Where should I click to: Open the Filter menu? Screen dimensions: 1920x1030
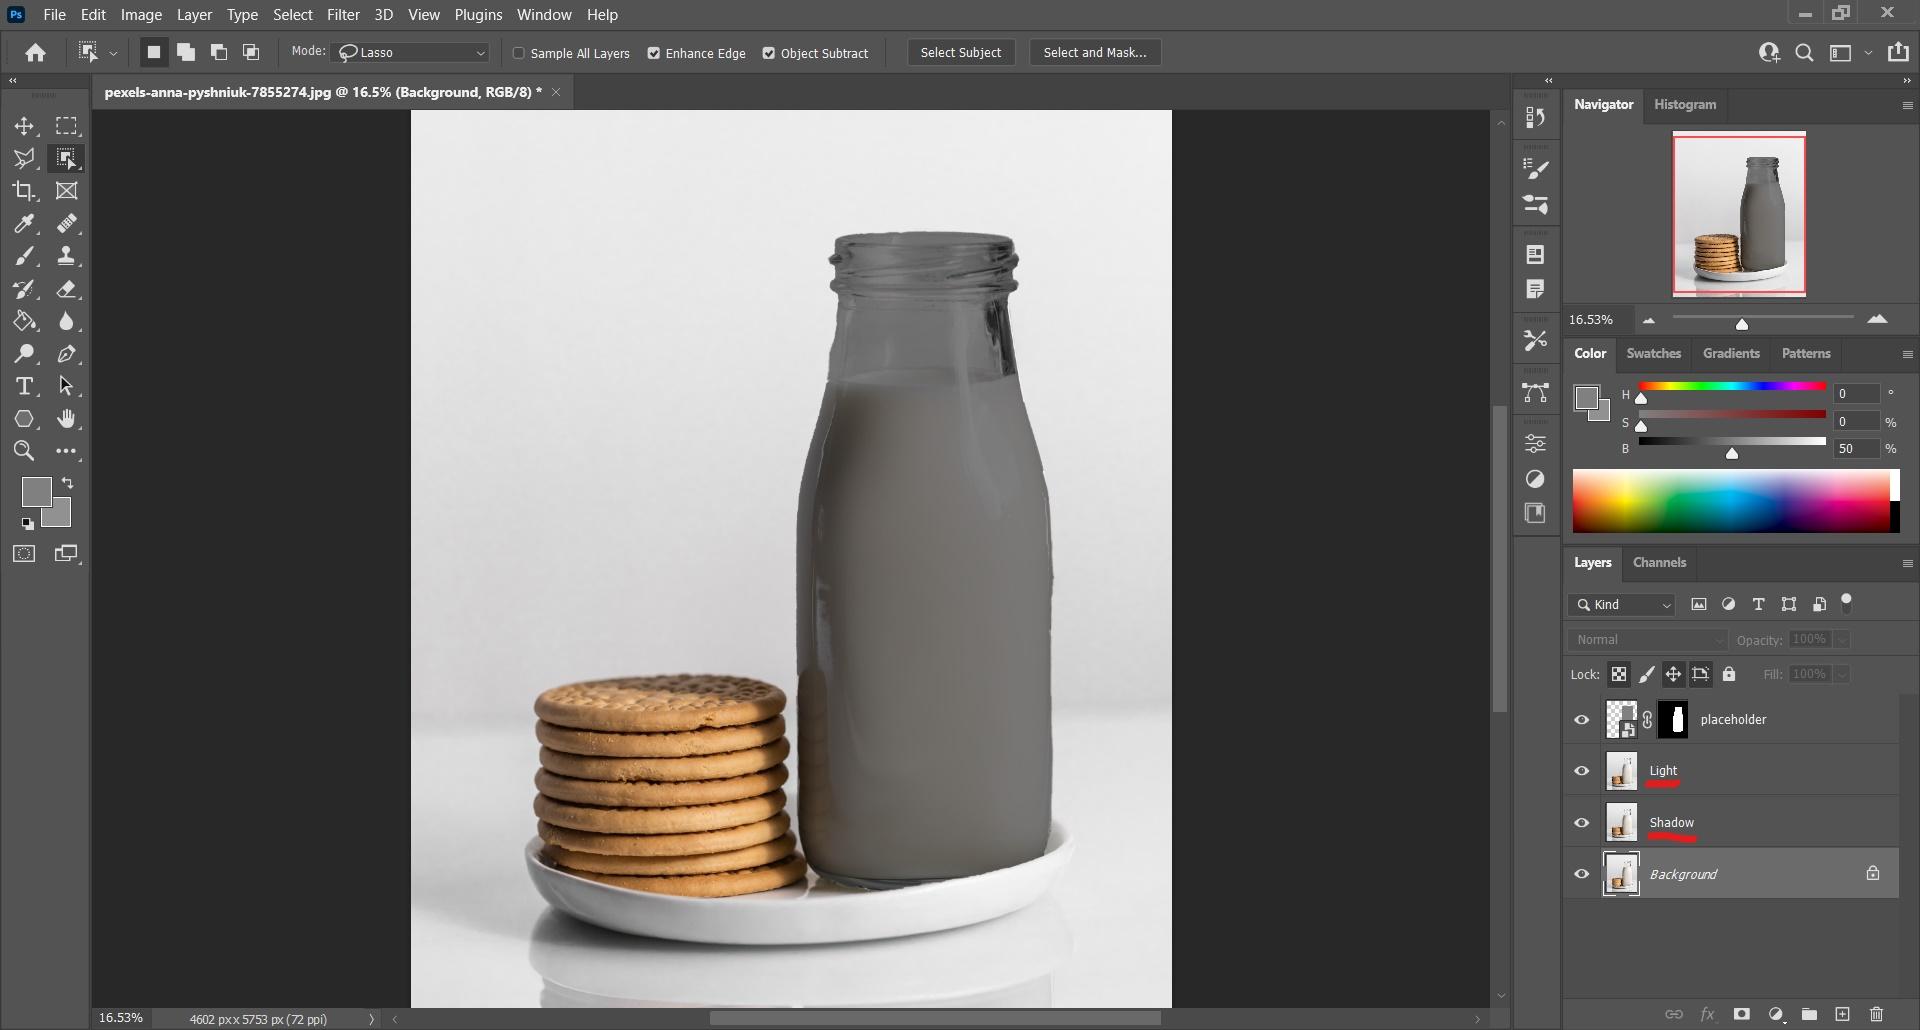343,15
